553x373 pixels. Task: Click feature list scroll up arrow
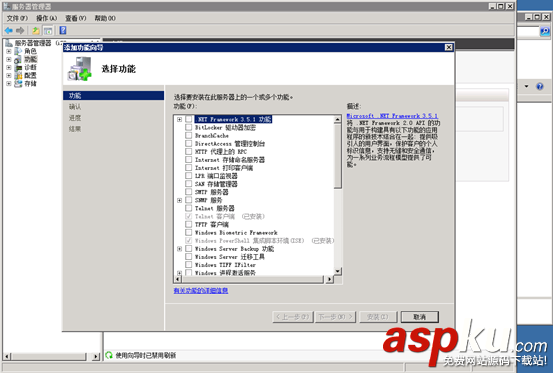[x=338, y=119]
